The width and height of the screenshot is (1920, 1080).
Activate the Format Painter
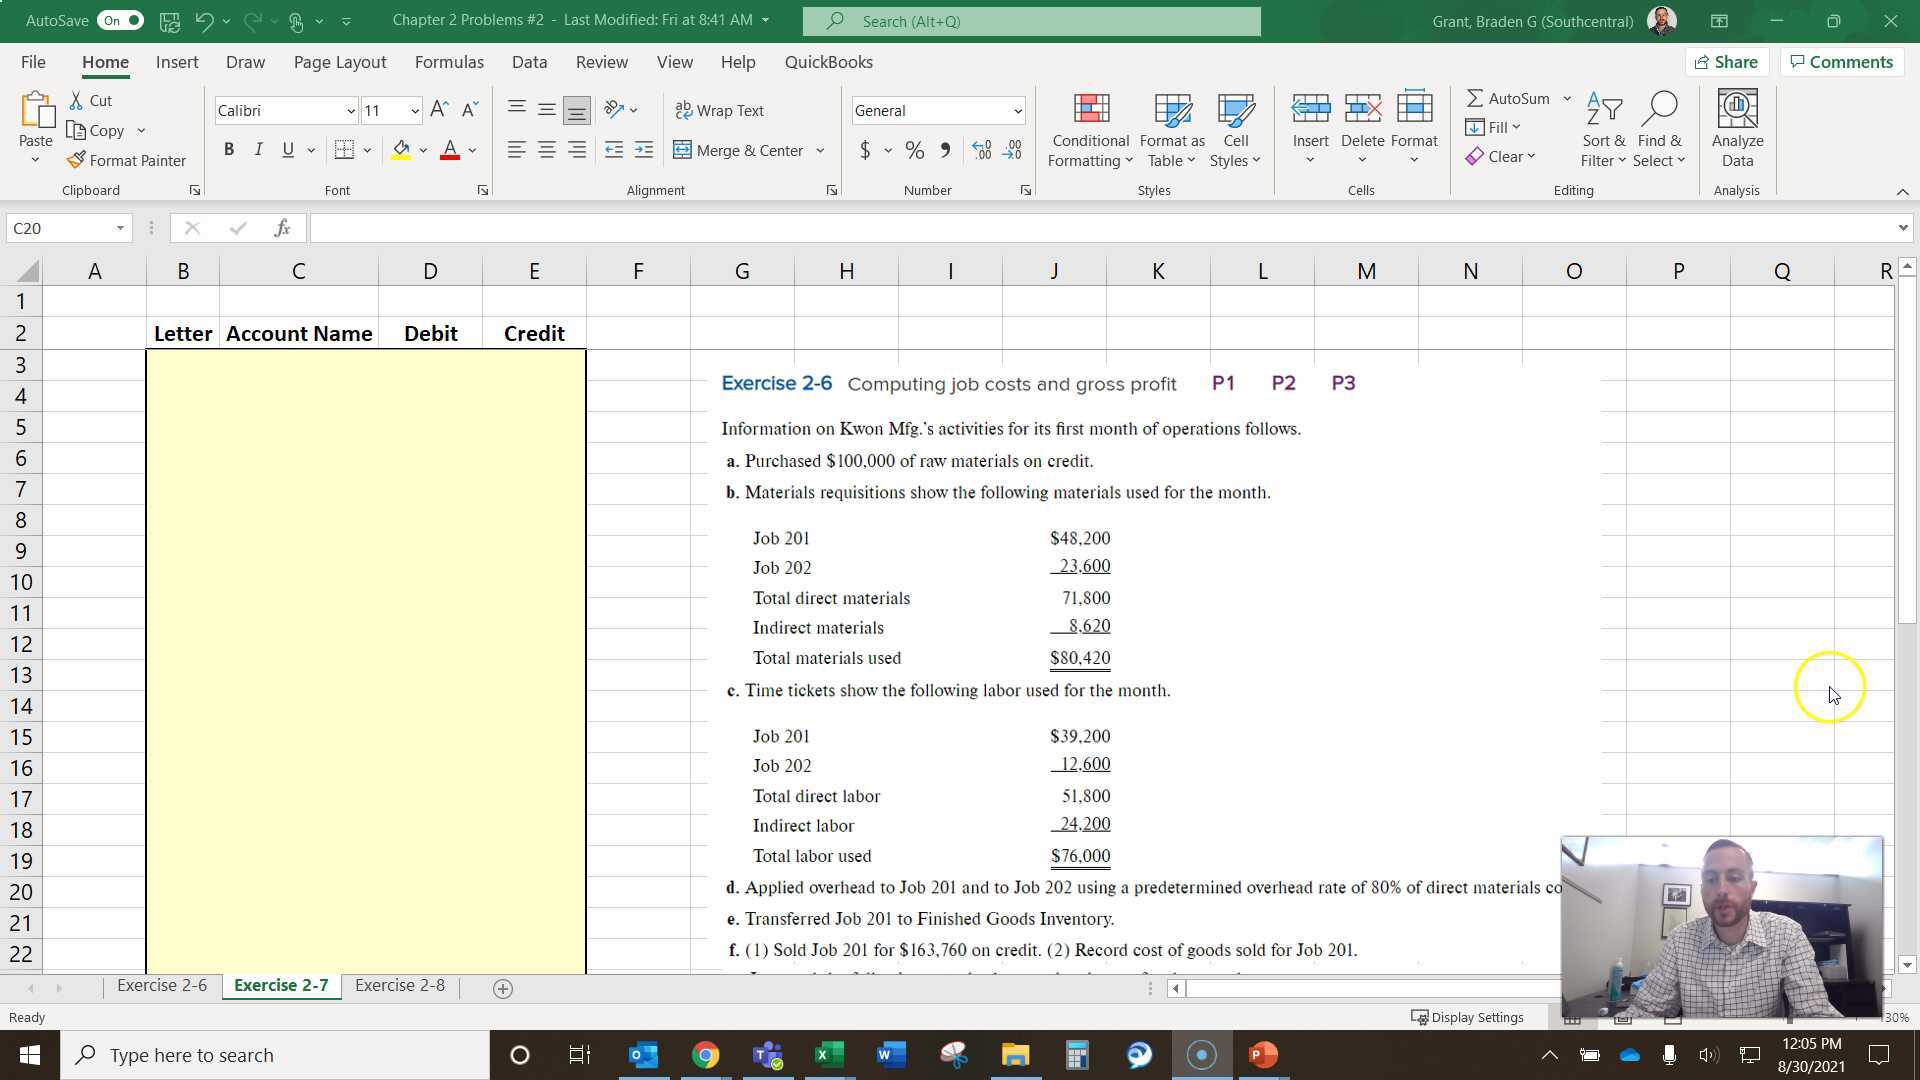(126, 160)
